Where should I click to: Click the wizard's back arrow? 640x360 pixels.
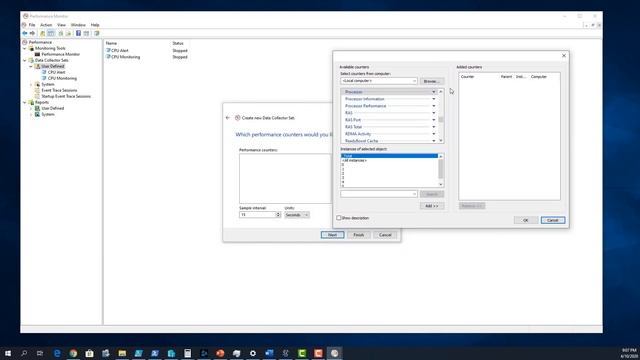[x=228, y=118]
